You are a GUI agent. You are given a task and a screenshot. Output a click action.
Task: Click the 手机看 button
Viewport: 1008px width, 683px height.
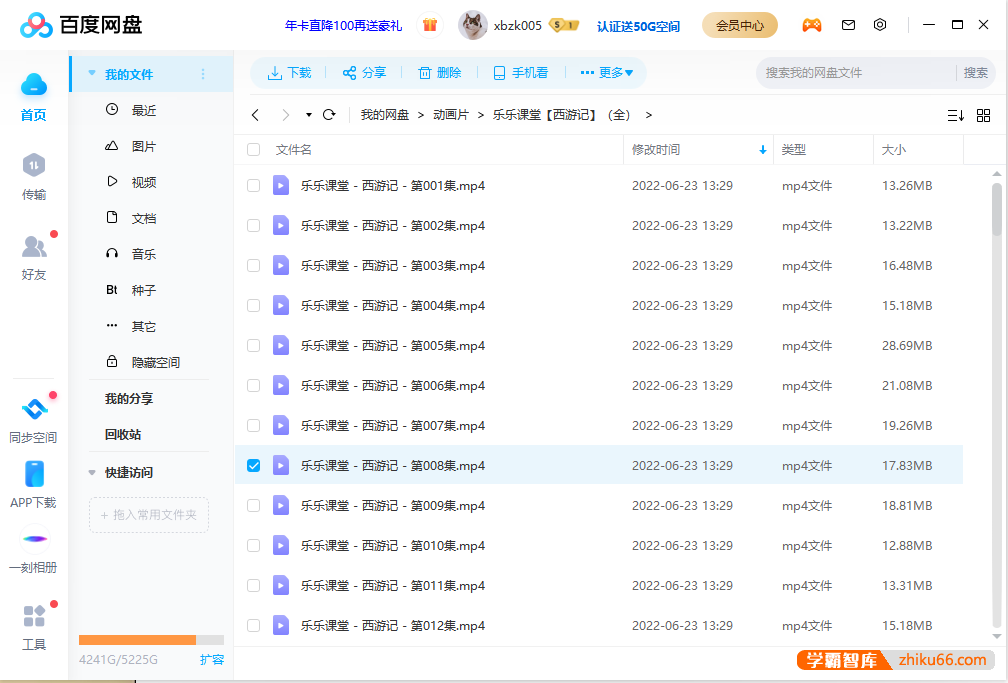(521, 73)
